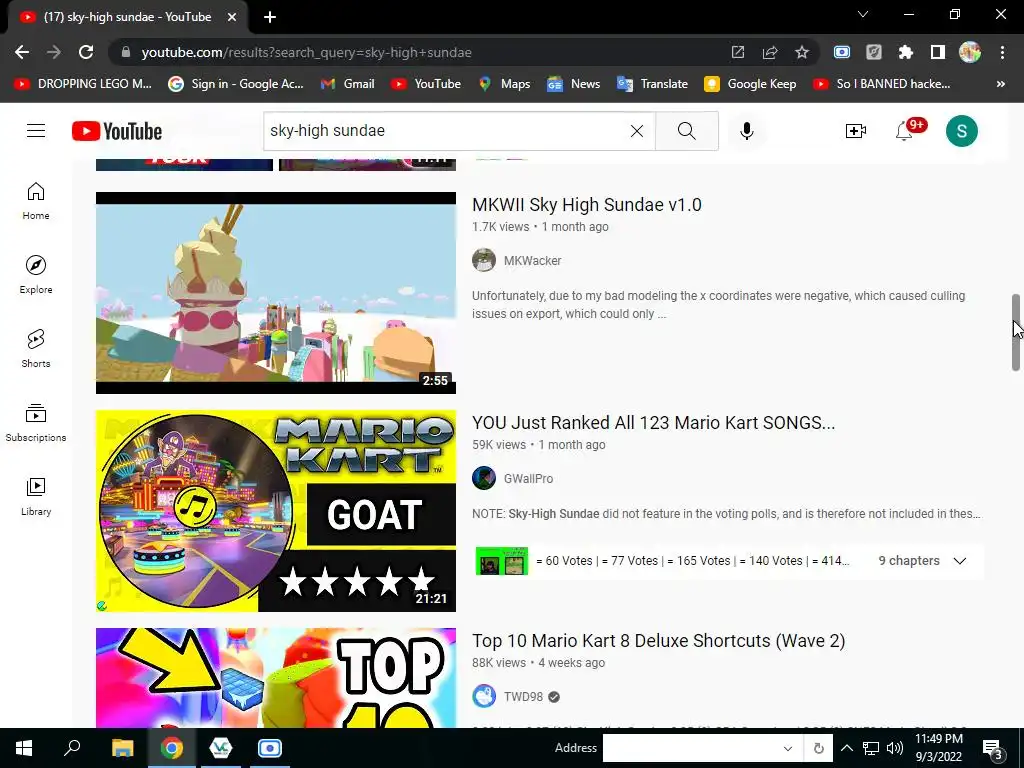Open Top 10 Mario Kart 8 Deluxe Shortcuts
1024x768 pixels.
(x=658, y=641)
